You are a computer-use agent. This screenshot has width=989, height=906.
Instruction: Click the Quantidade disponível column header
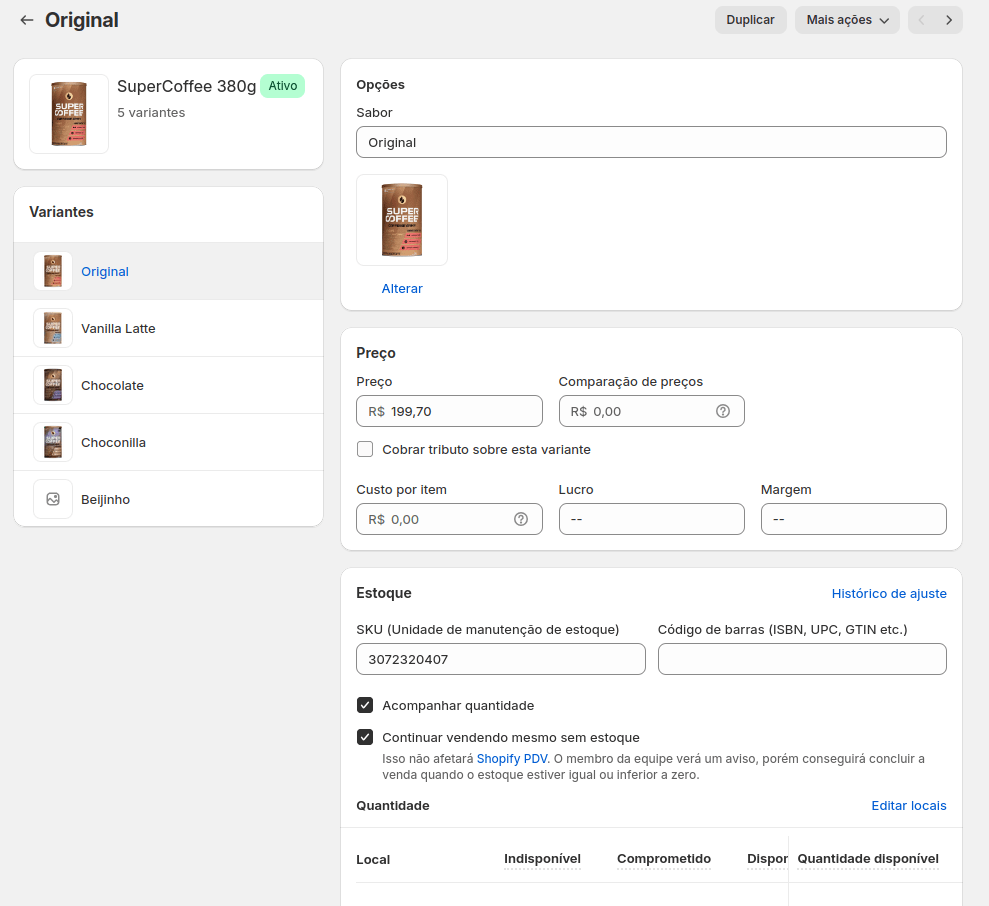point(868,859)
